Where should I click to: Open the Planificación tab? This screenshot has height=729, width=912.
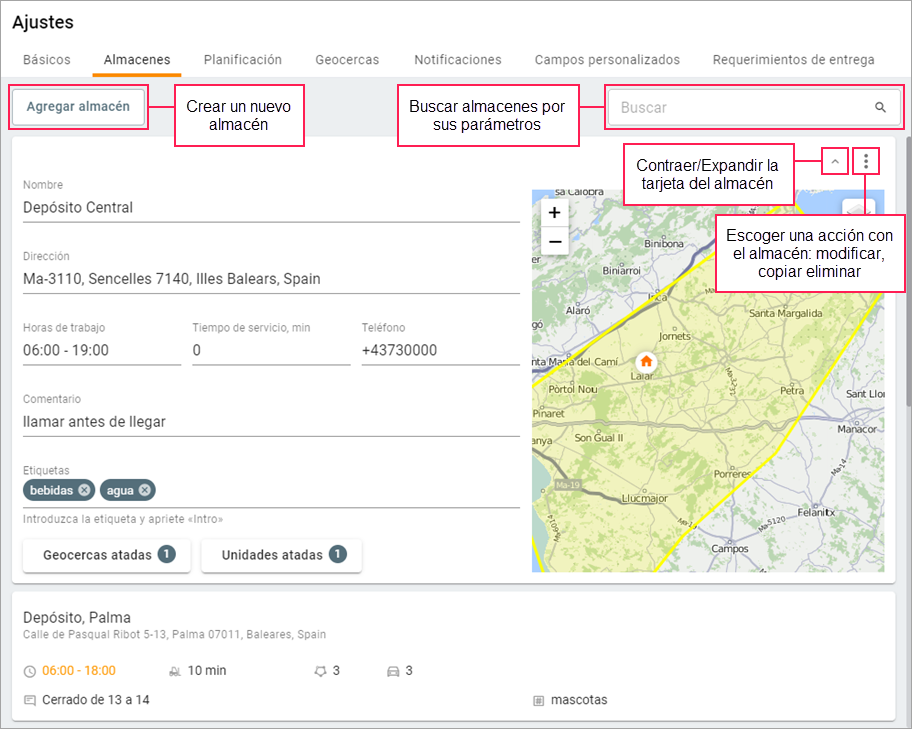(x=243, y=60)
